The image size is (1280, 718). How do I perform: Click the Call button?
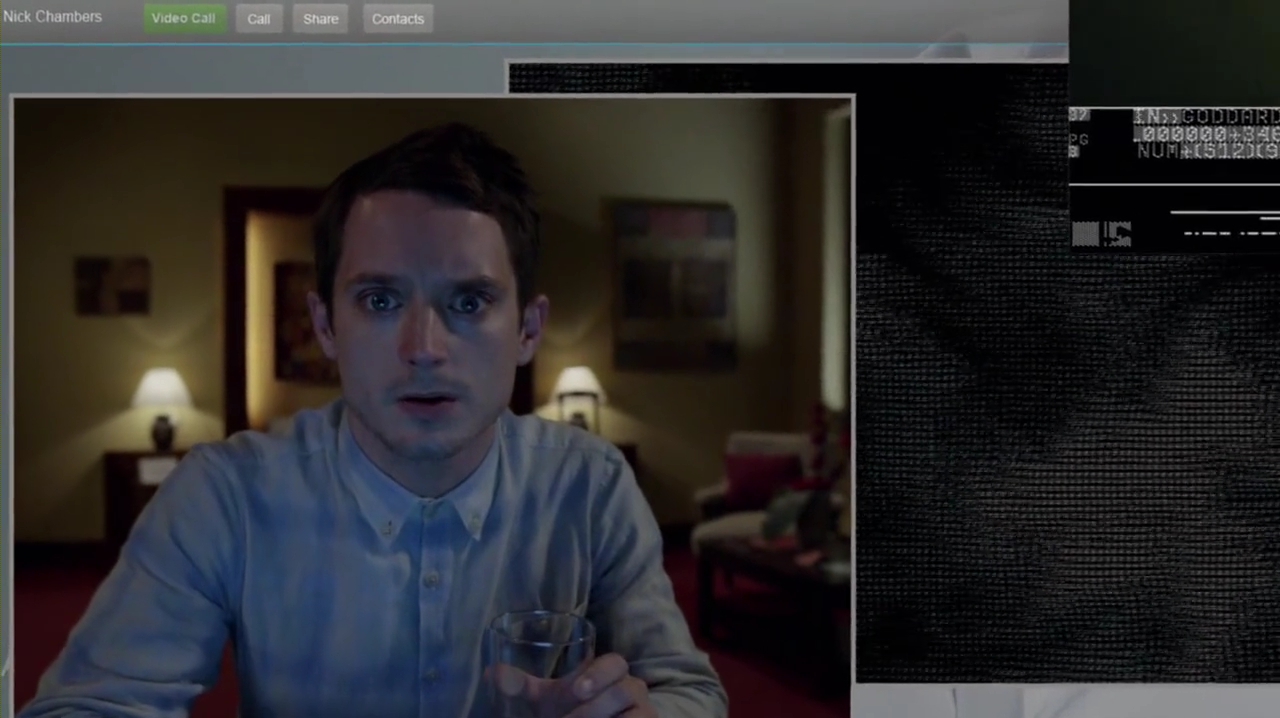pos(259,19)
